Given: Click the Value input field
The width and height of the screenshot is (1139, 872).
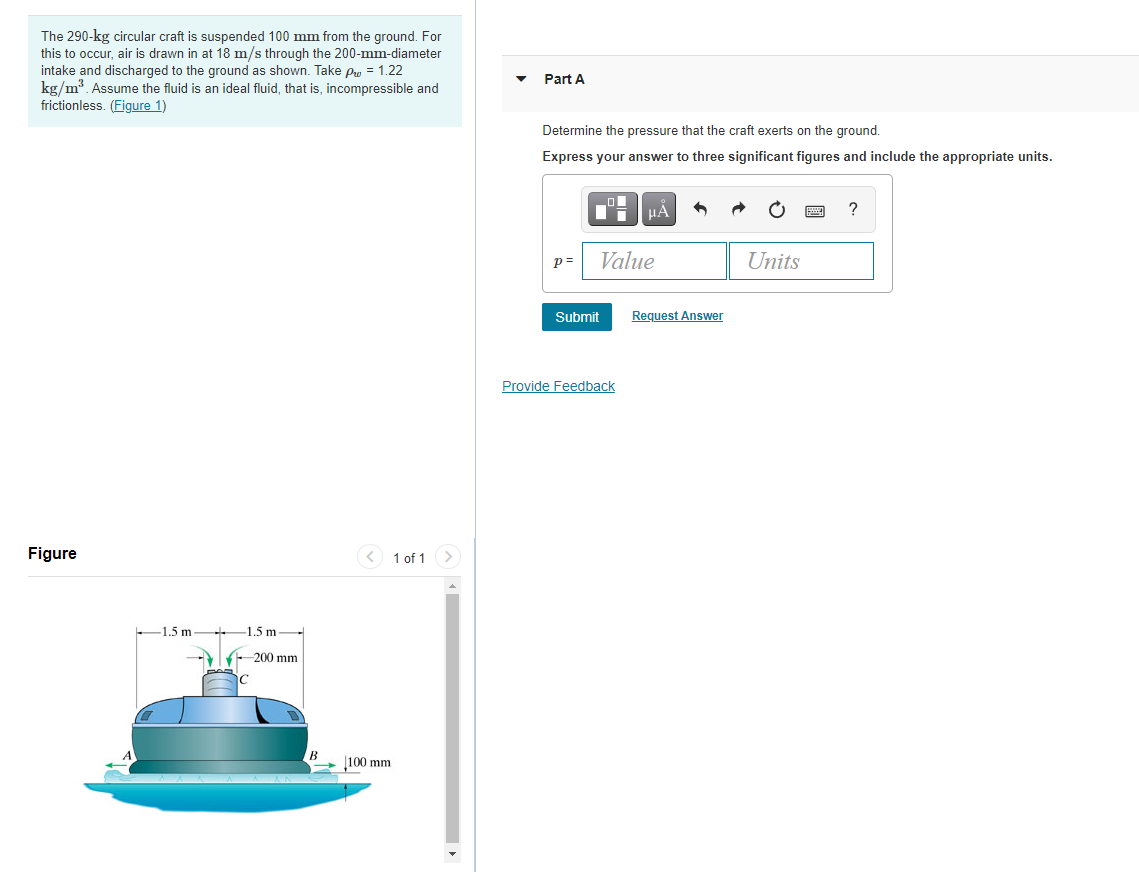Looking at the screenshot, I should [x=654, y=261].
